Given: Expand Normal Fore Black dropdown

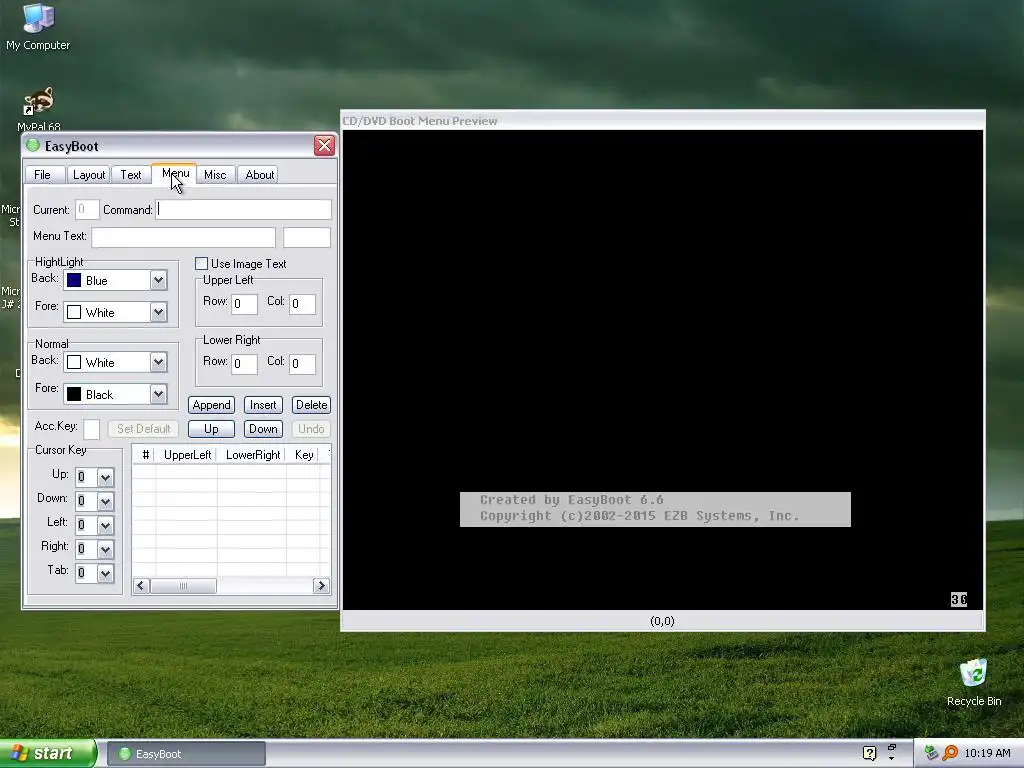Looking at the screenshot, I should tap(158, 394).
